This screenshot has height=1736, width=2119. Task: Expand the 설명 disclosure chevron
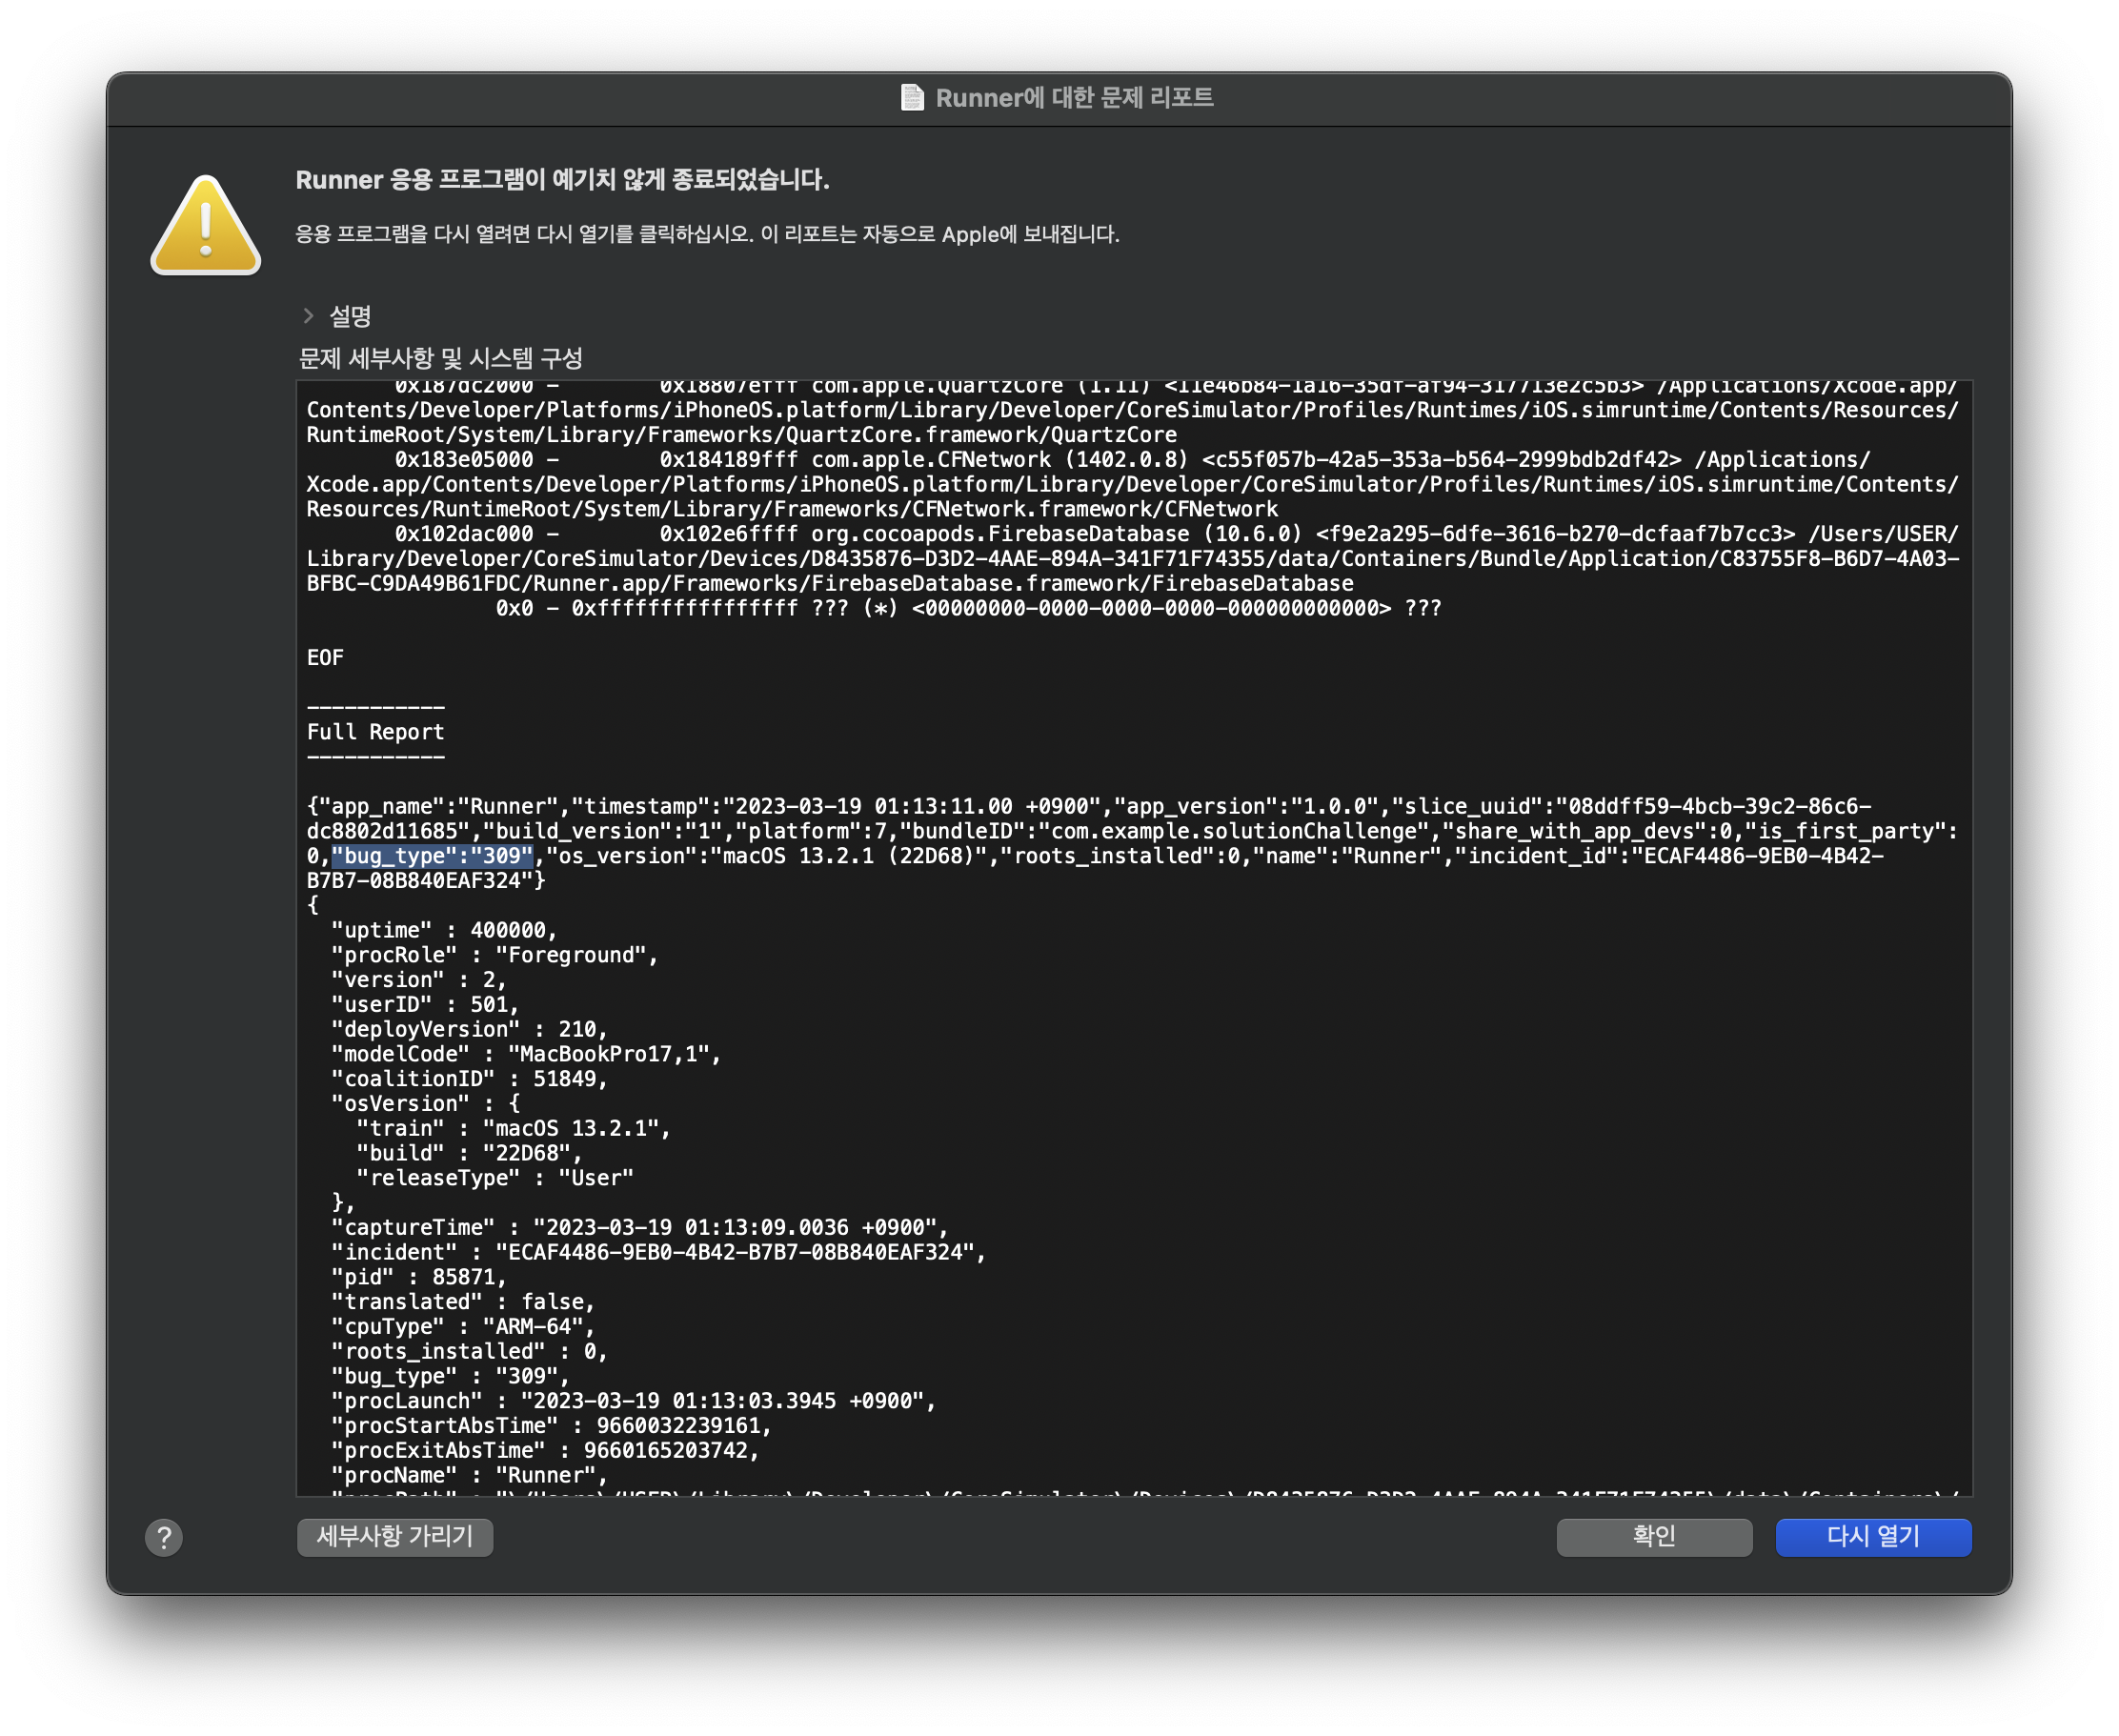[308, 316]
